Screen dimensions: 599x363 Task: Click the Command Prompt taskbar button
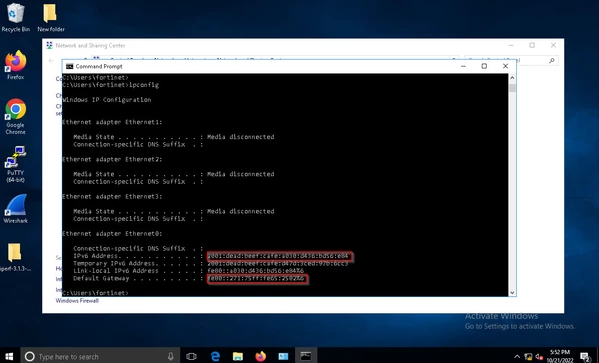(x=306, y=357)
